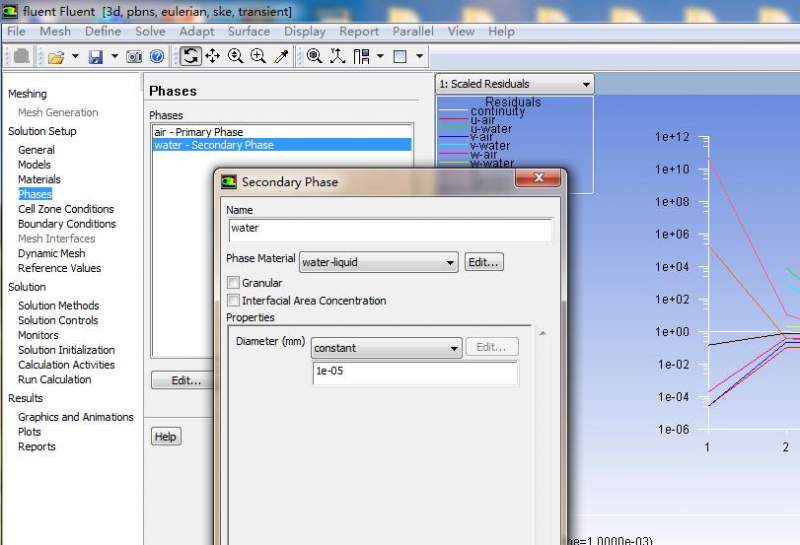This screenshot has width=800, height=545.
Task: Open Boundary Conditions
Action: (x=67, y=224)
